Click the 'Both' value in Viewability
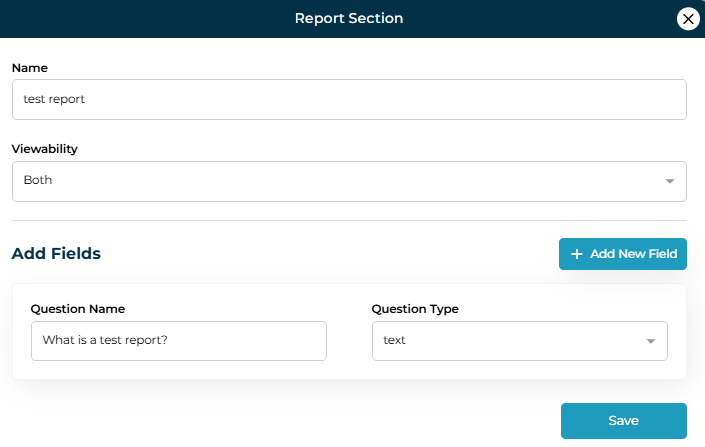Viewport: 705px width, 447px height. 38,181
